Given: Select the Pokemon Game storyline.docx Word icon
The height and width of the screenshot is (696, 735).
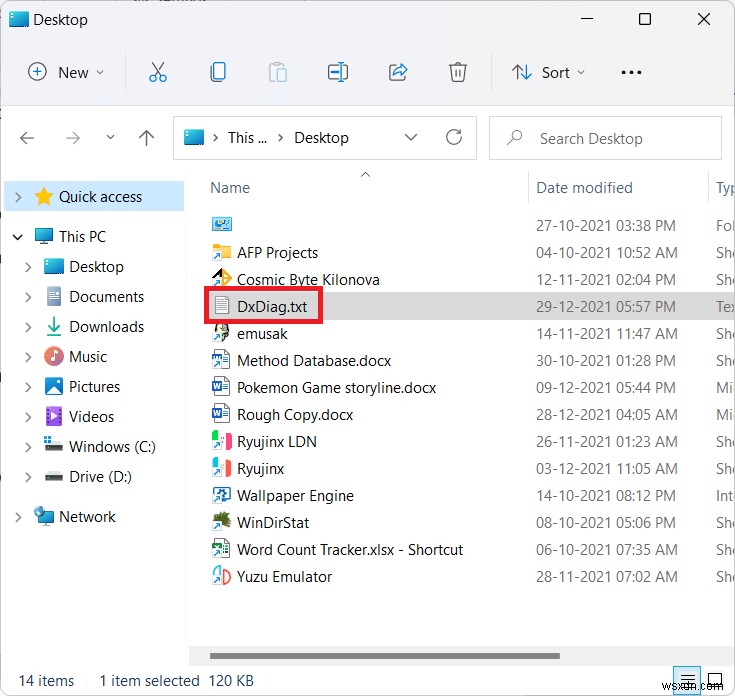Looking at the screenshot, I should tap(221, 387).
